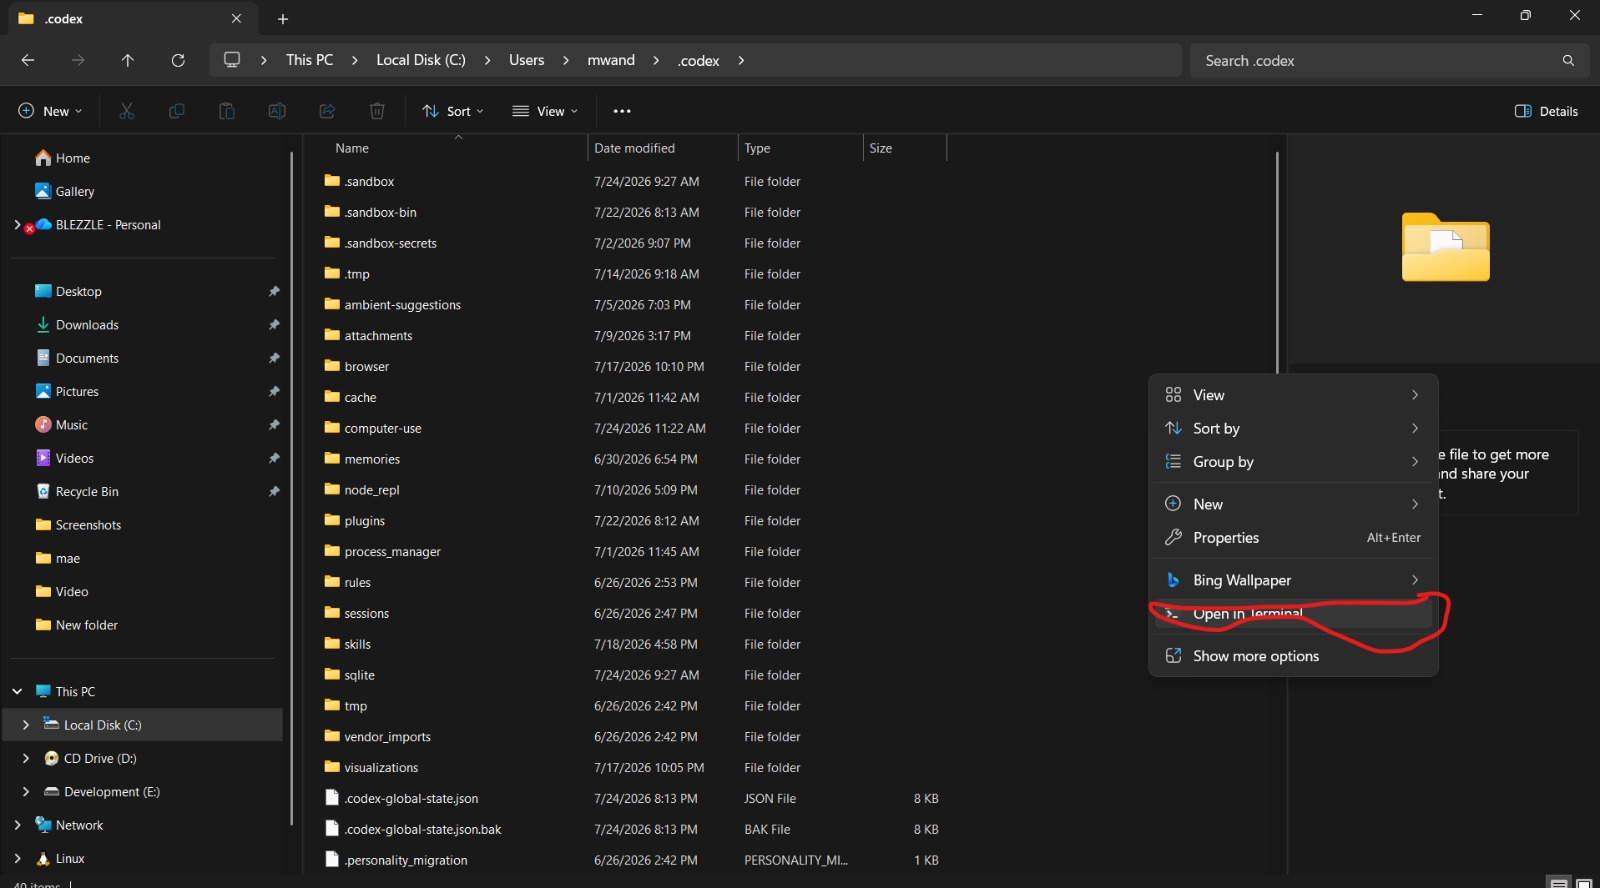
Task: Open Home in the navigation pane
Action: point(62,158)
